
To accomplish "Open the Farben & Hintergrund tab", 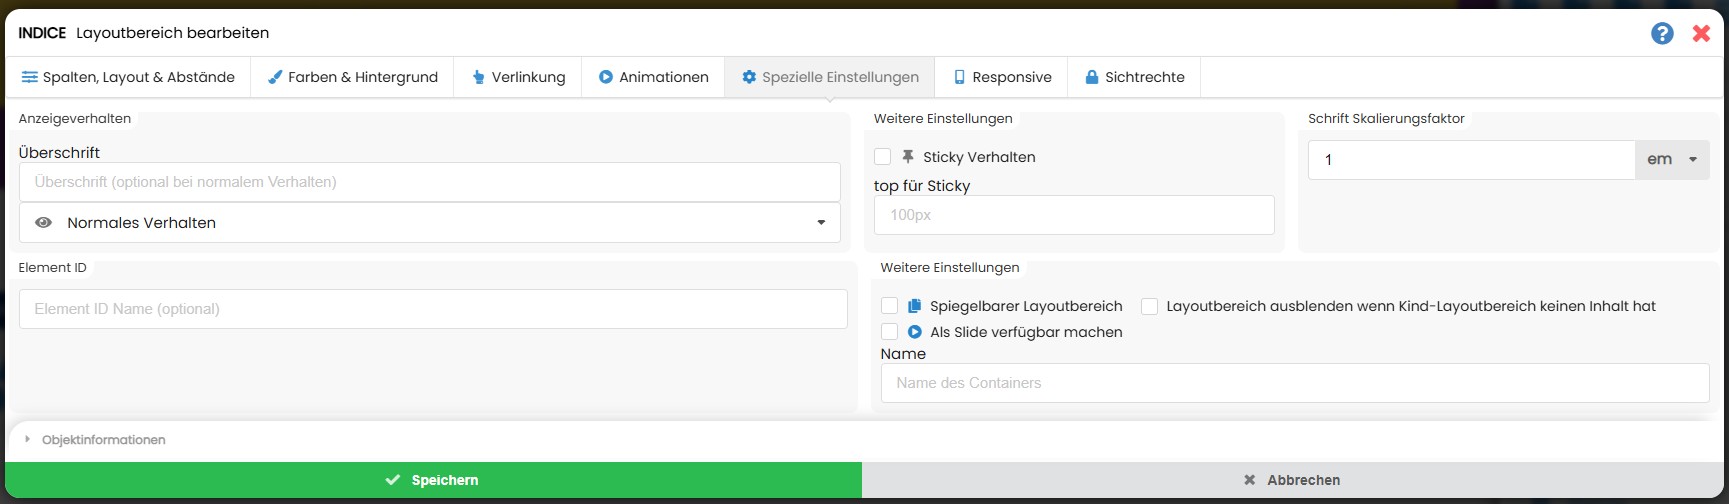I will click(x=353, y=77).
